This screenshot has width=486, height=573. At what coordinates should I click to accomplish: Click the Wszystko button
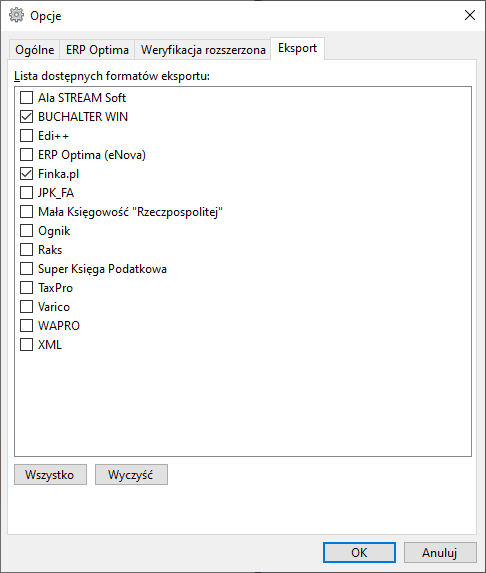pyautogui.click(x=50, y=475)
